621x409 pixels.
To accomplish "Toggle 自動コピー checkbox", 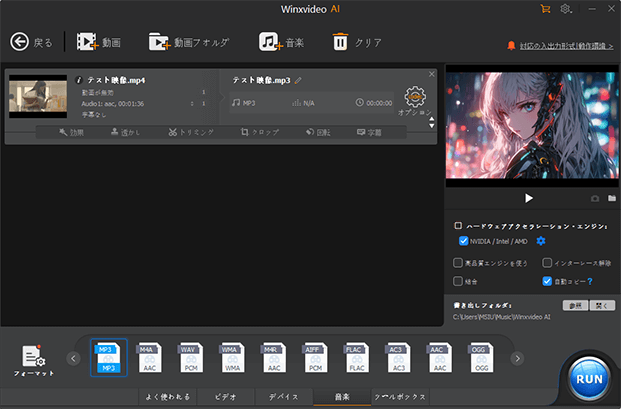I will (547, 281).
